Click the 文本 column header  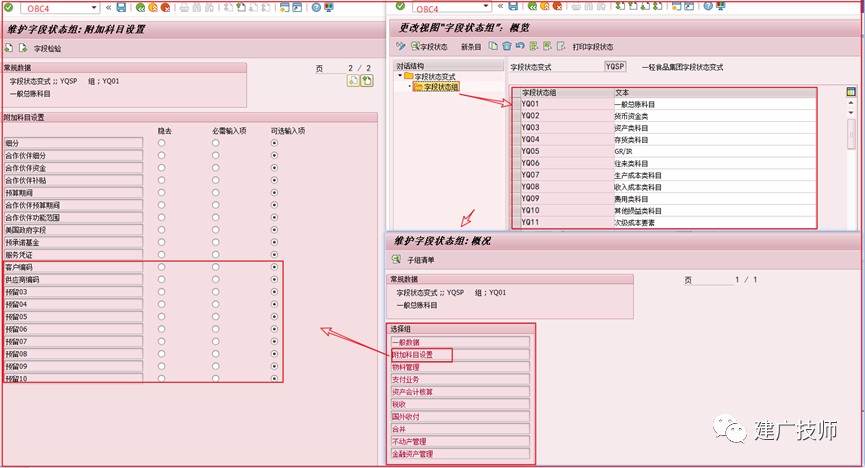coord(714,93)
